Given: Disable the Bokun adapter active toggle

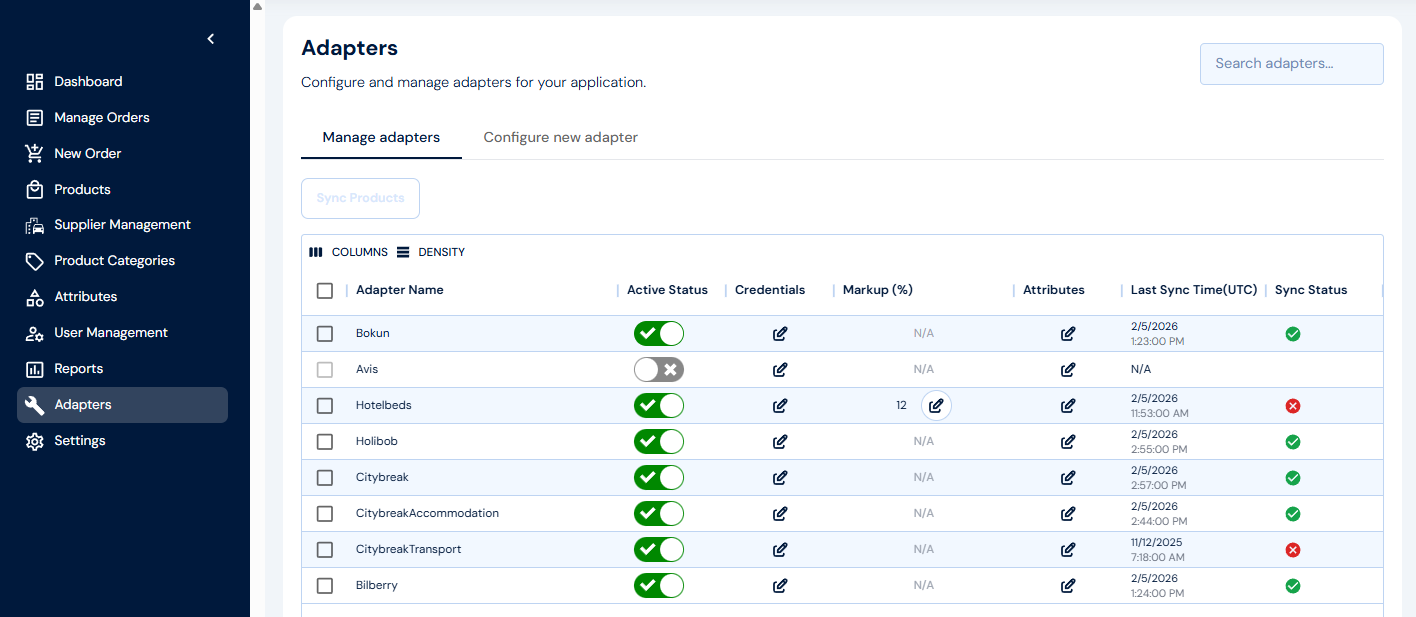Looking at the screenshot, I should click(x=659, y=334).
